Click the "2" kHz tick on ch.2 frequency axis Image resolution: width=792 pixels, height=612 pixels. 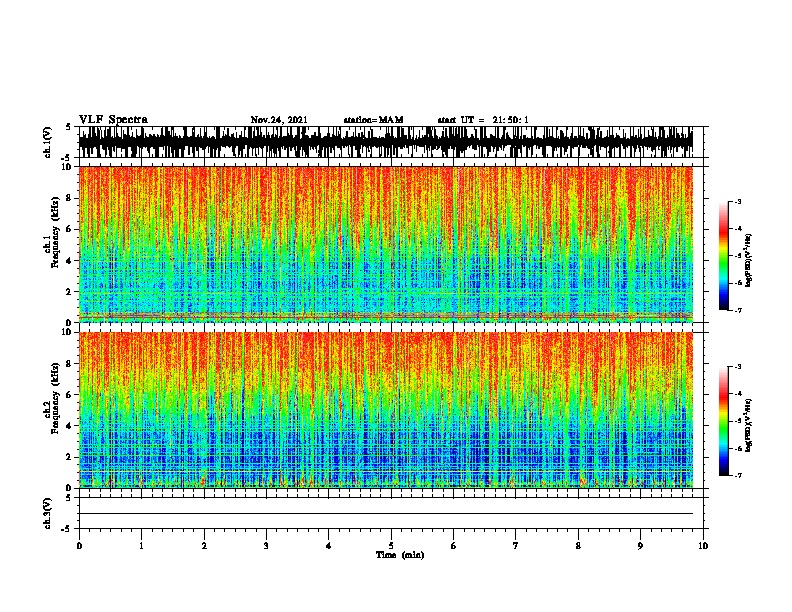tap(70, 457)
